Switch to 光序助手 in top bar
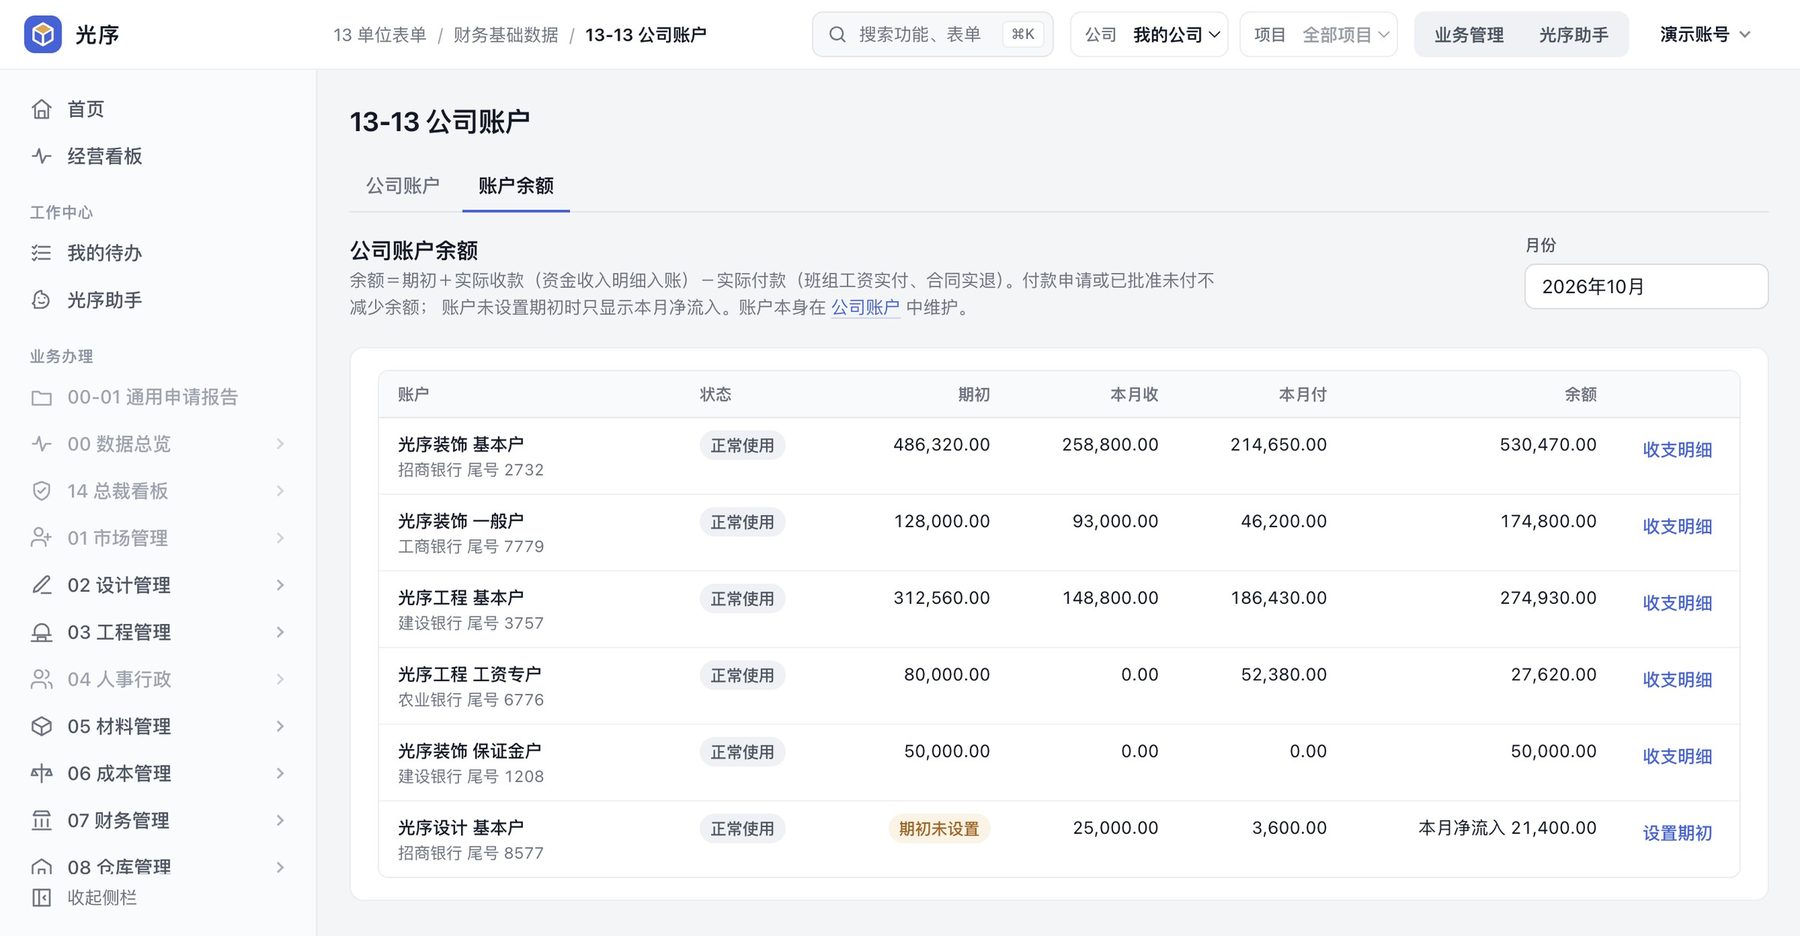This screenshot has width=1800, height=936. [1574, 35]
